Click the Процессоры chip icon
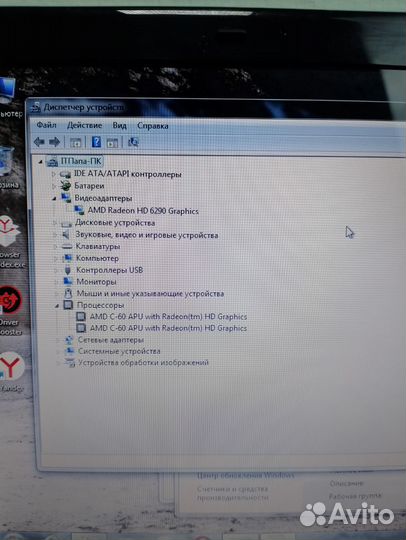The height and width of the screenshot is (540, 406). click(68, 305)
